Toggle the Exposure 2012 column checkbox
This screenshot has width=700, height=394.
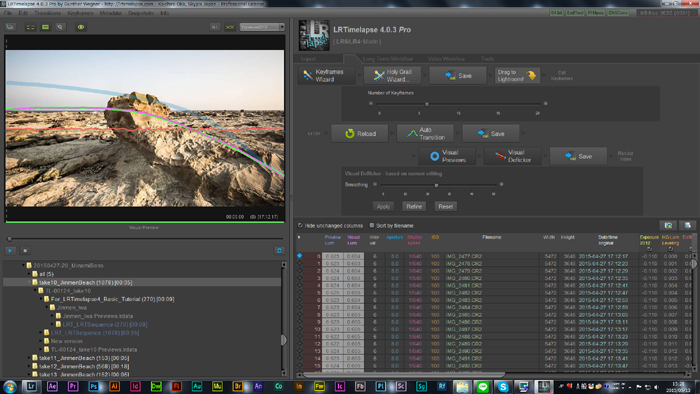[649, 249]
